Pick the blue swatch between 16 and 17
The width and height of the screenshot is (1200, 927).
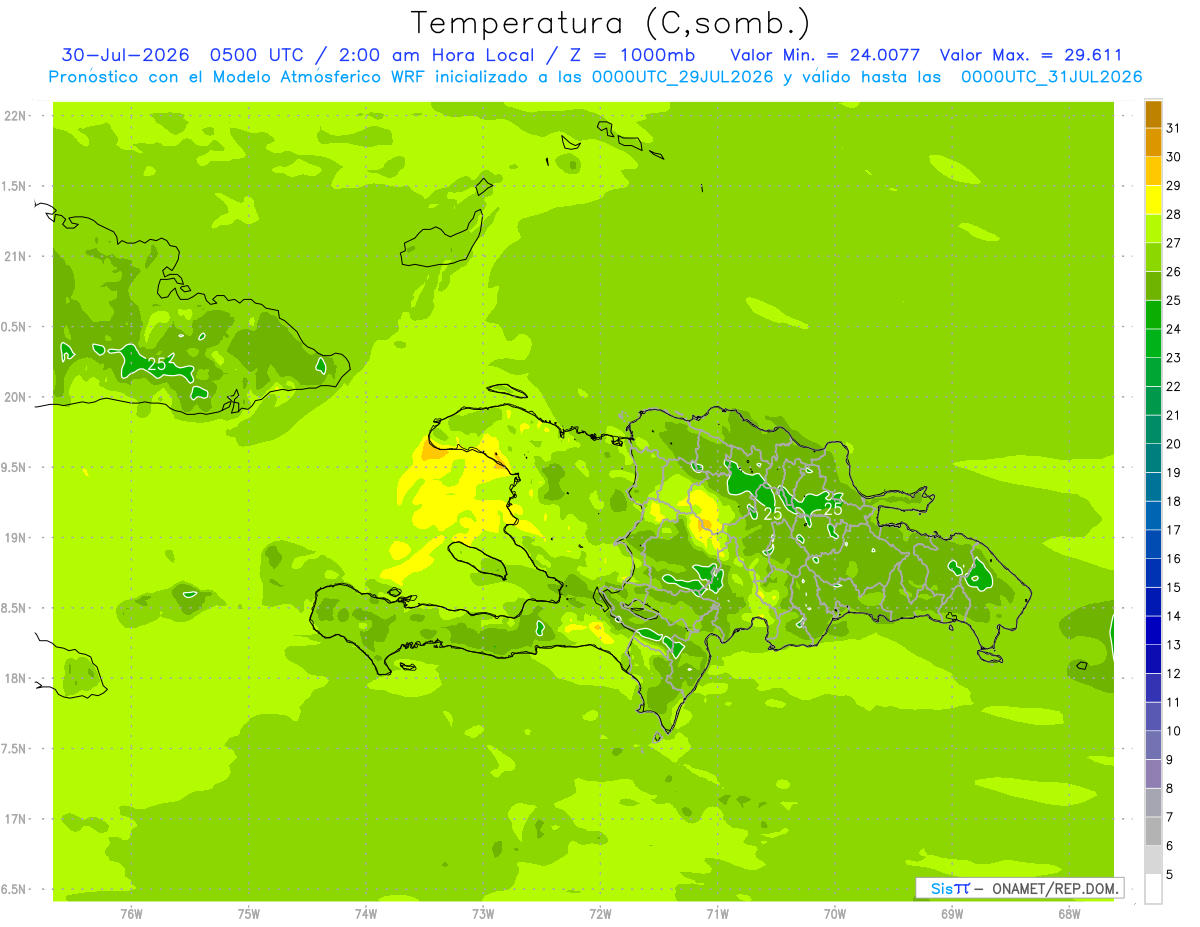point(1154,544)
